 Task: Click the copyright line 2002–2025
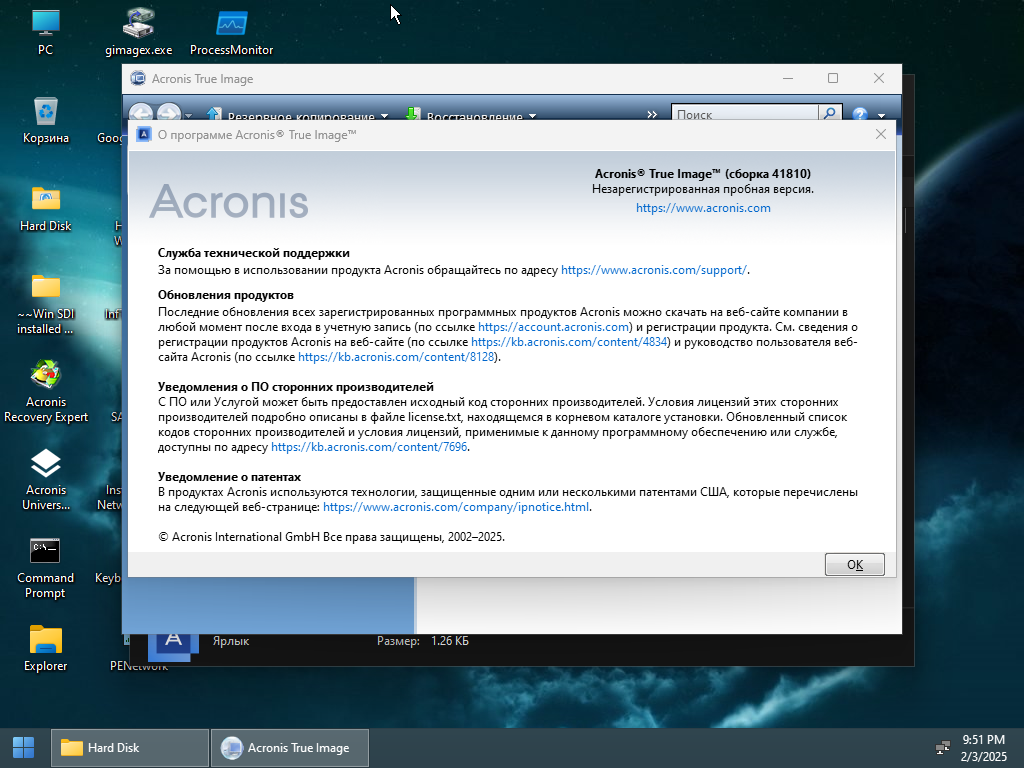[331, 537]
